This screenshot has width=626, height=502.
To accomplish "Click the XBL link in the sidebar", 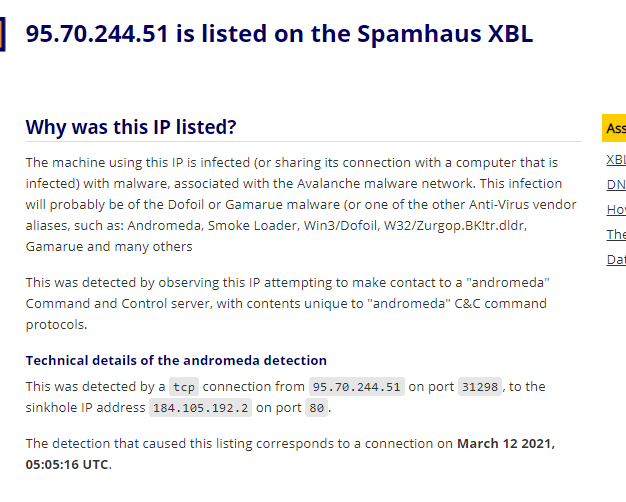I will click(616, 161).
